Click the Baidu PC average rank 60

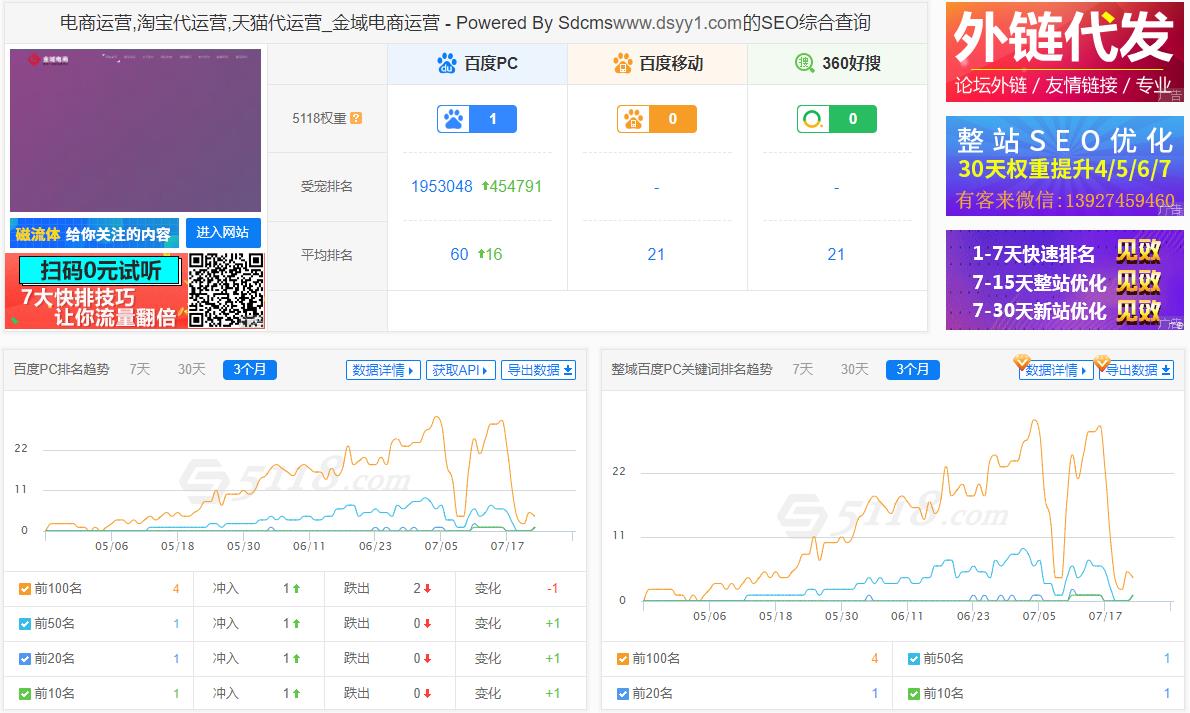[x=459, y=254]
